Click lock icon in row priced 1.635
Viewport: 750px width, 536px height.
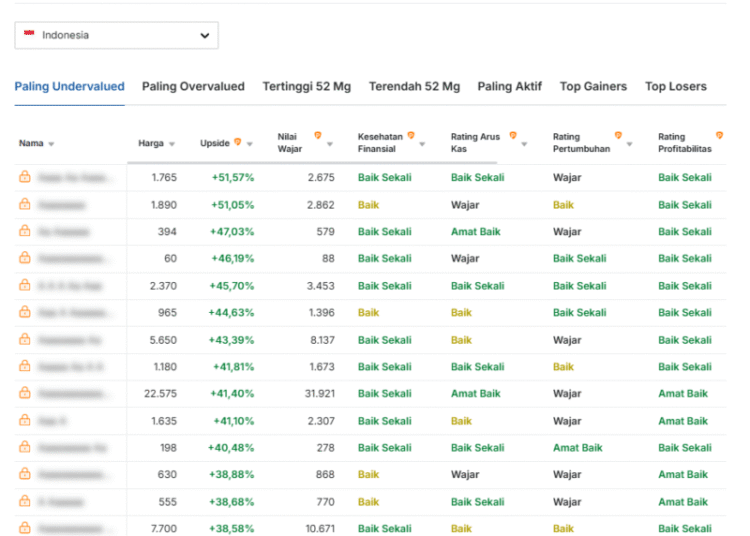pos(25,421)
